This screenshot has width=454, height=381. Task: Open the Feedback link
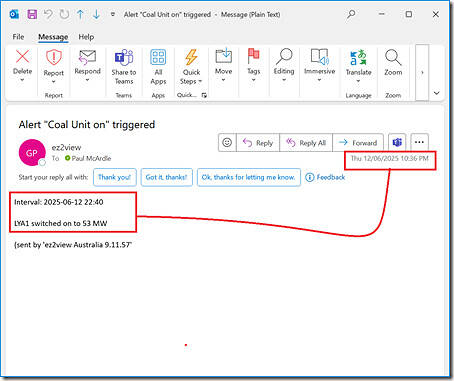[x=325, y=177]
